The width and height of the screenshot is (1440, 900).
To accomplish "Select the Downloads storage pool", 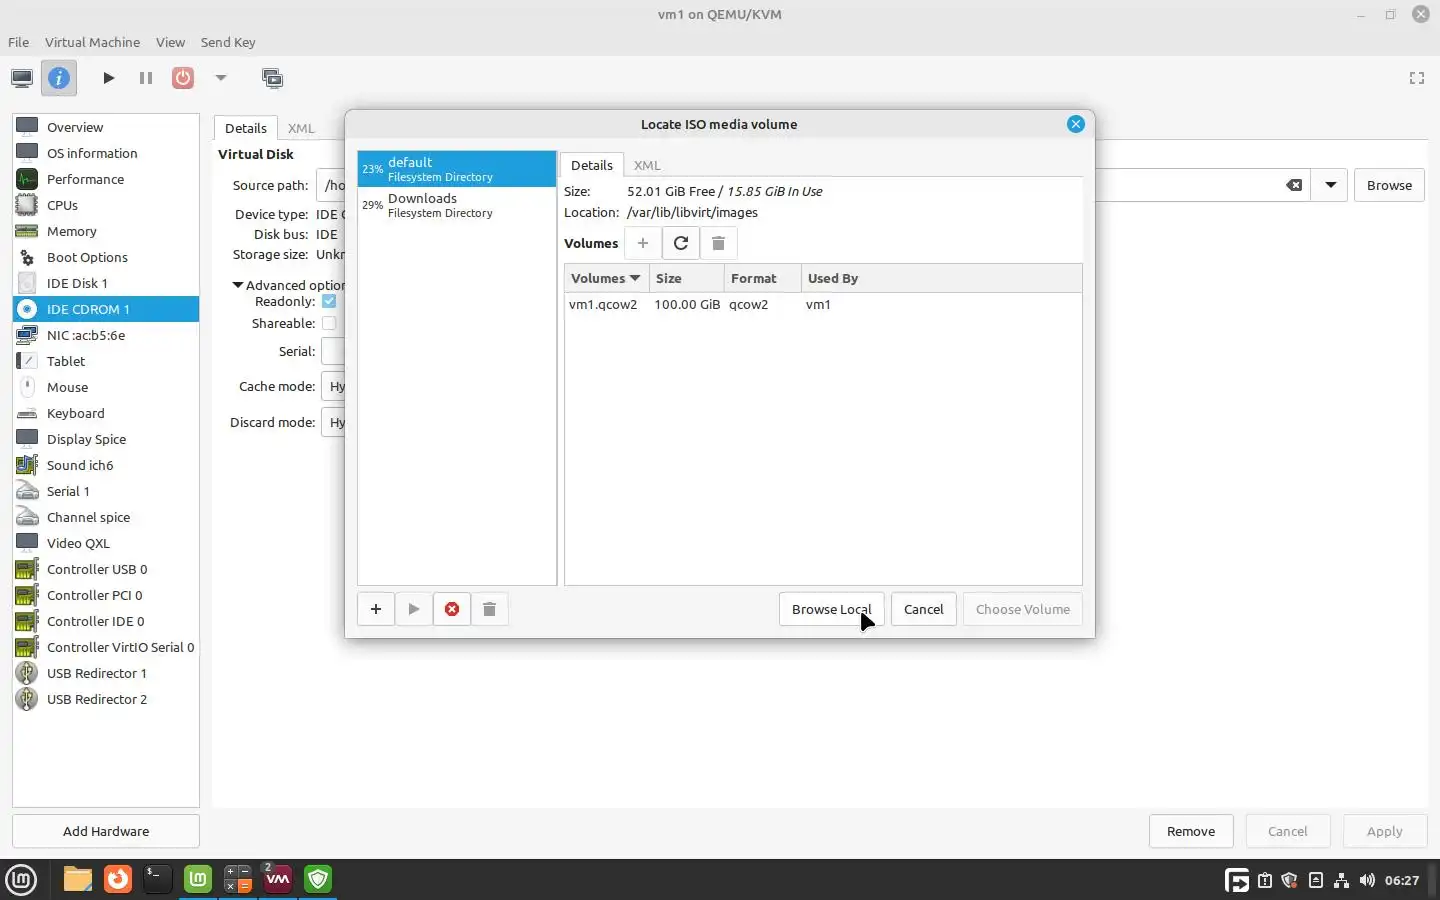I will [457, 205].
